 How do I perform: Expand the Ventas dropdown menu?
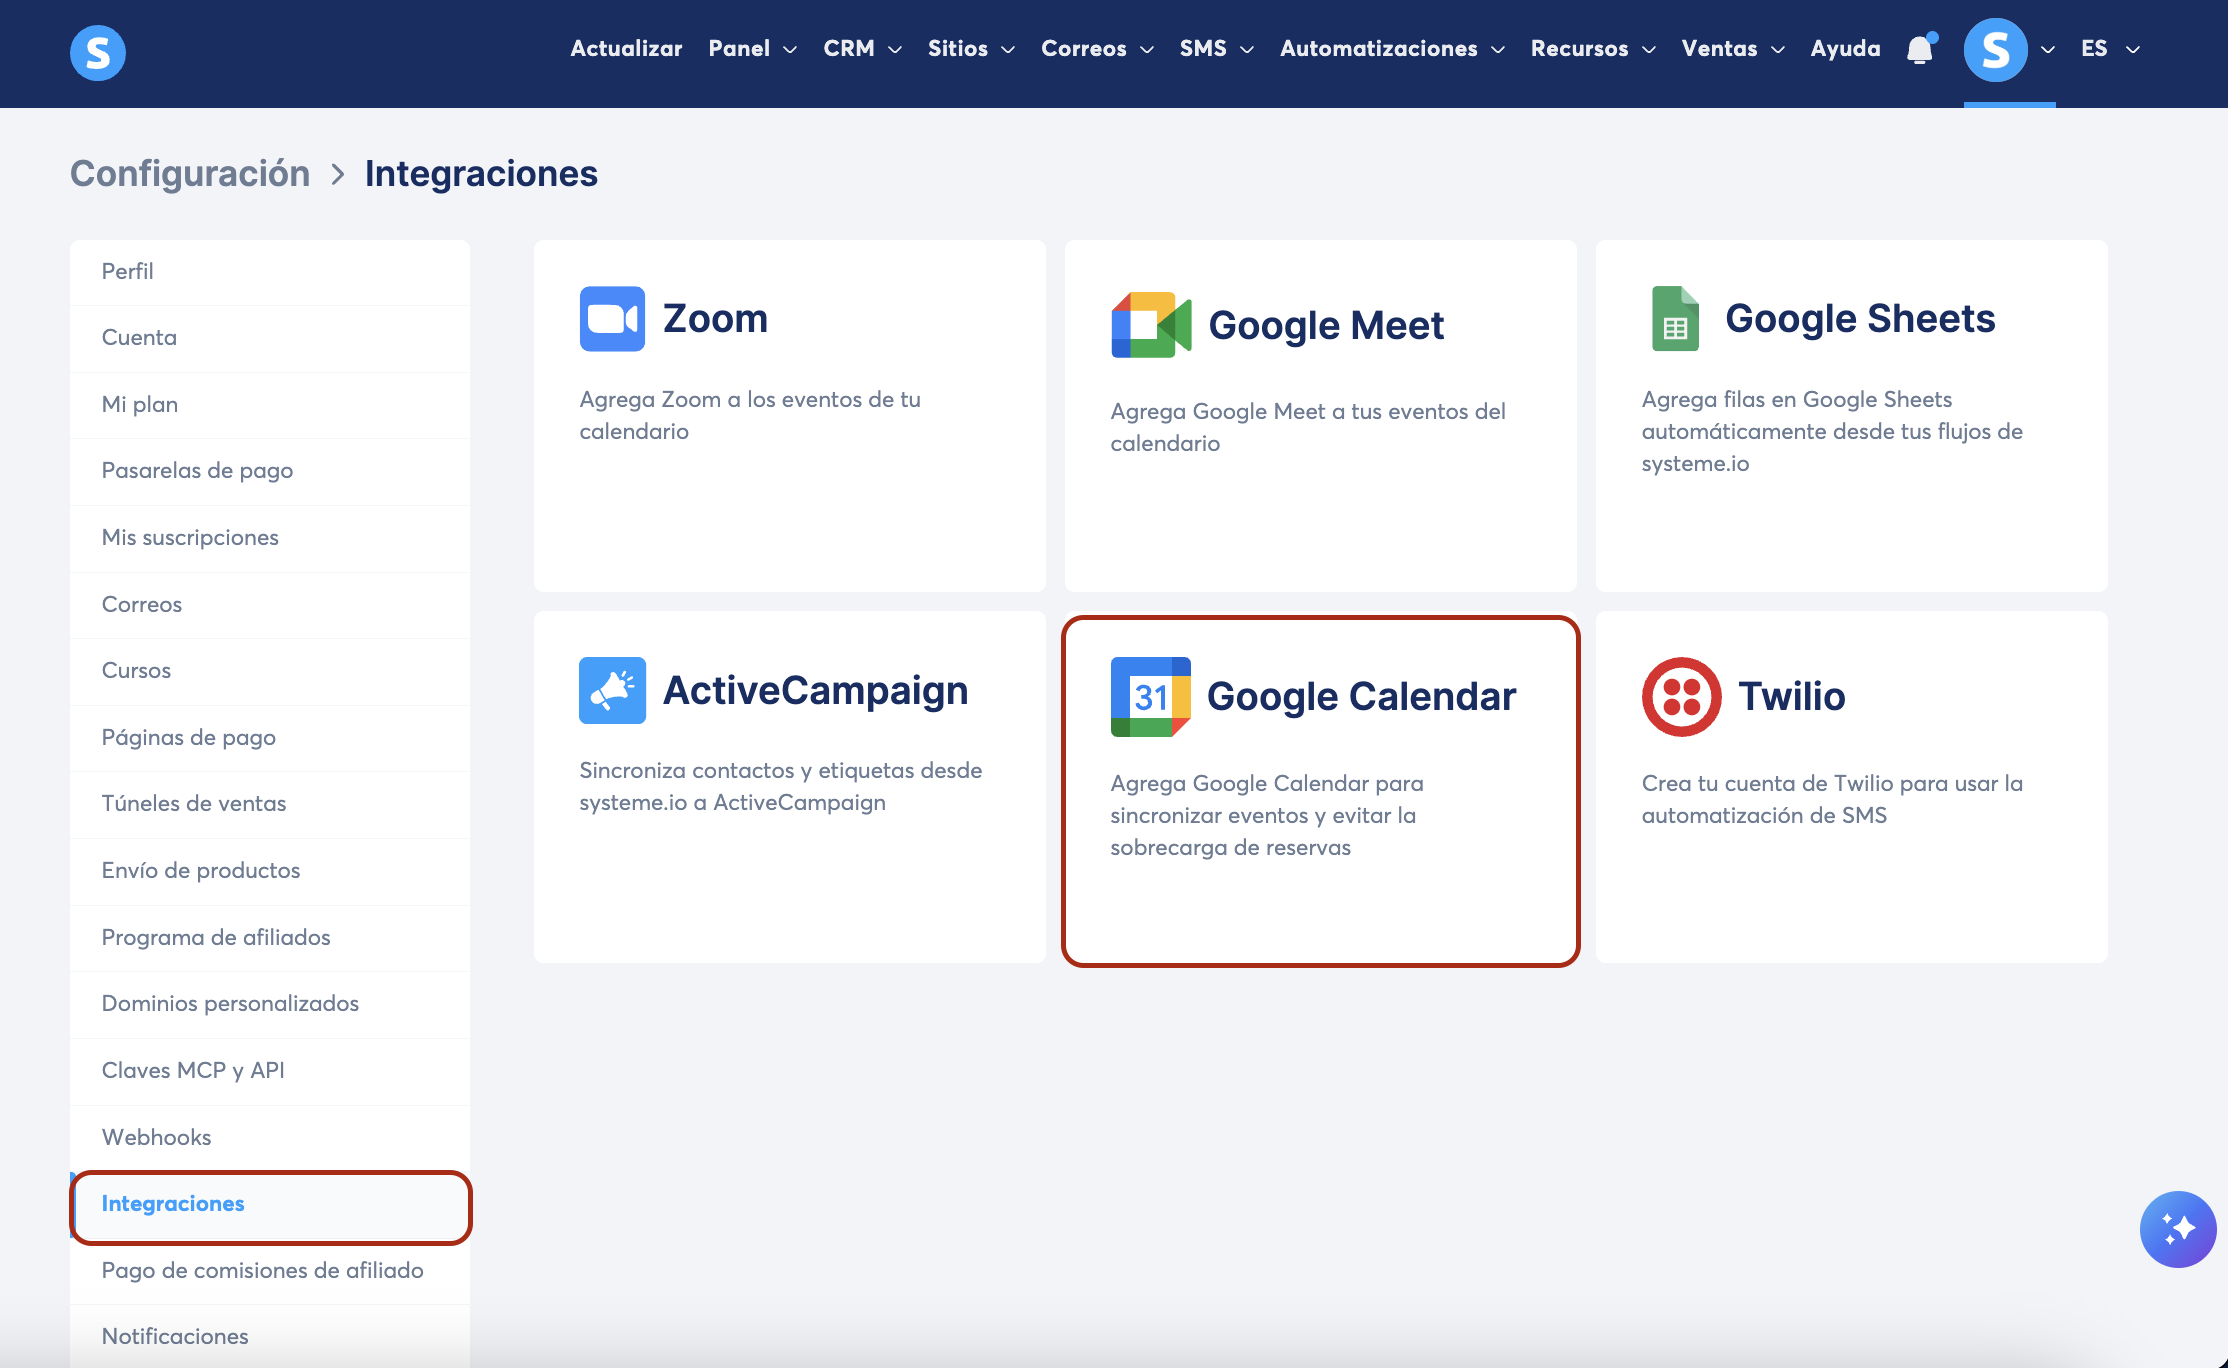(1734, 49)
